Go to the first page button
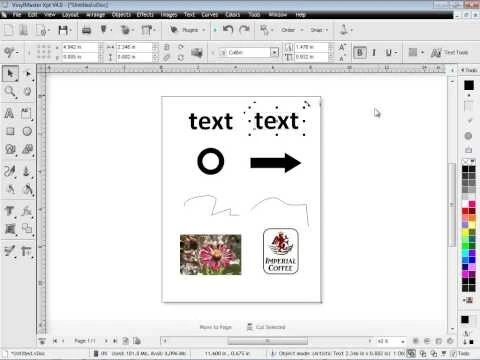 click(x=55, y=341)
